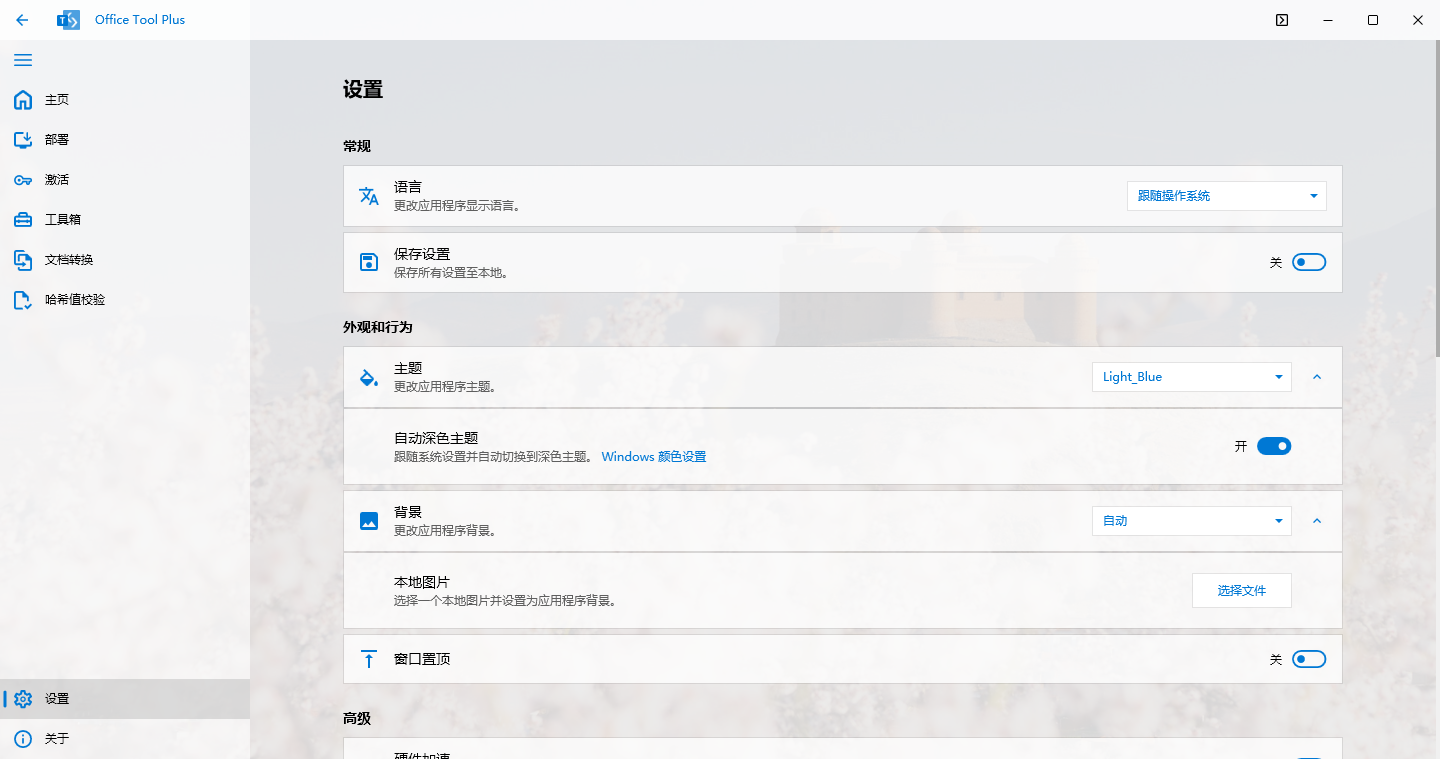Turn off 自动深色主题 toggle

point(1273,446)
